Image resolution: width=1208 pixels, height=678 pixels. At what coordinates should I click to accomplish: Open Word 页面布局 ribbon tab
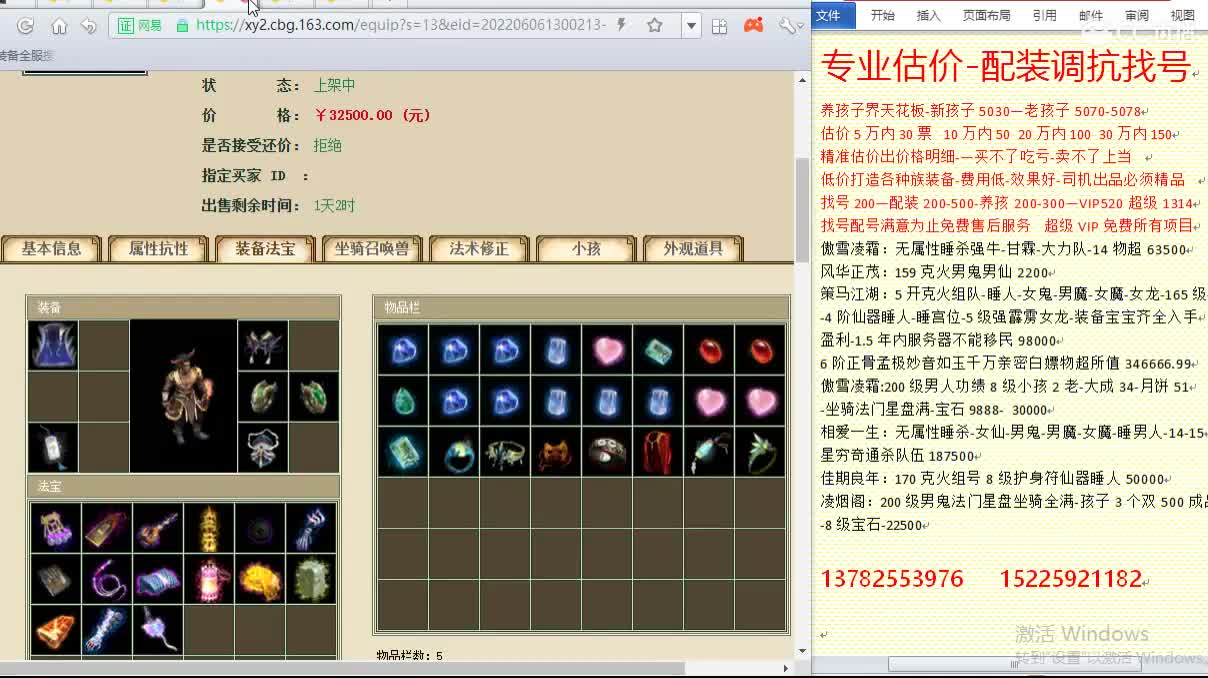986,15
